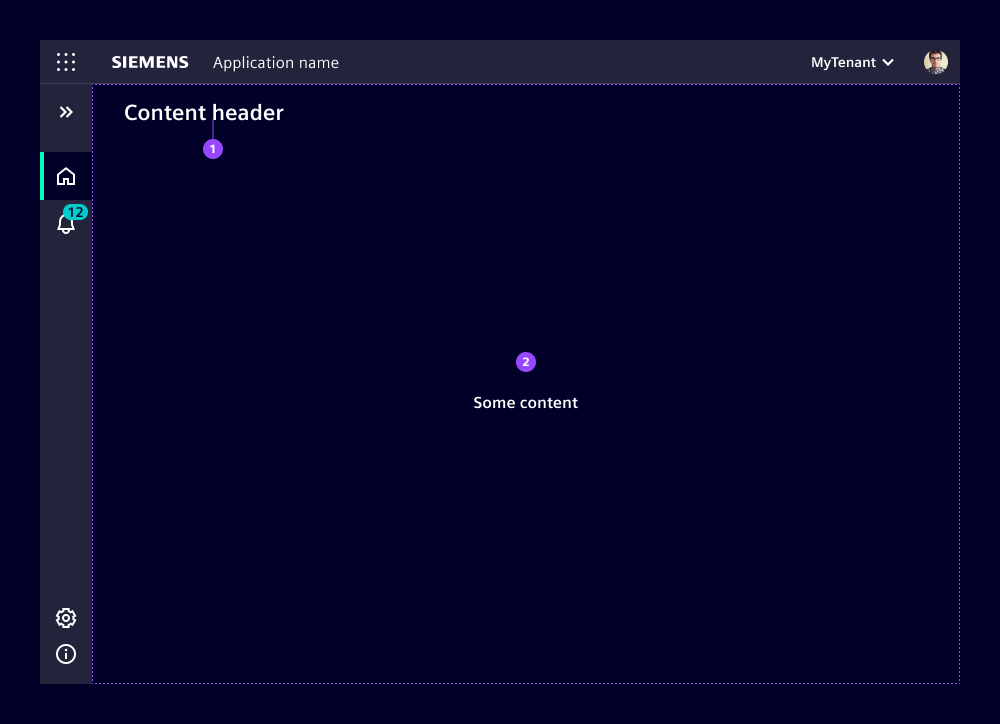
Task: Open the notifications bell icon
Action: [x=65, y=226]
